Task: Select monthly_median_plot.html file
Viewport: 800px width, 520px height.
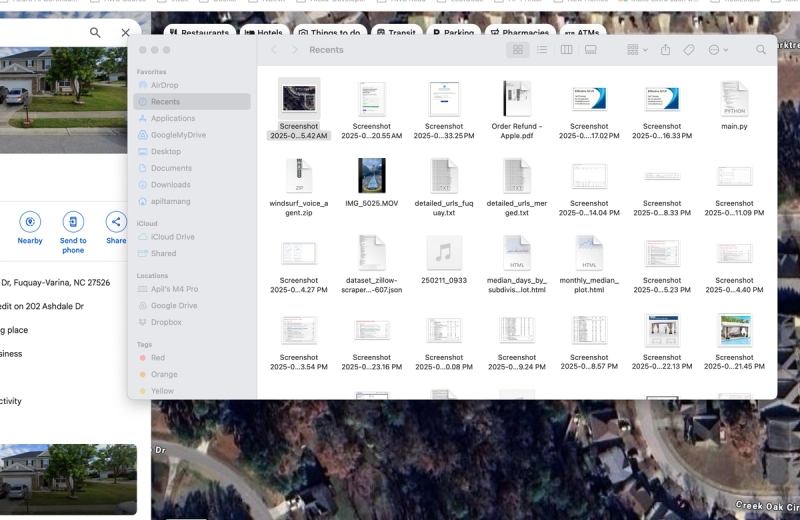Action: (x=589, y=264)
